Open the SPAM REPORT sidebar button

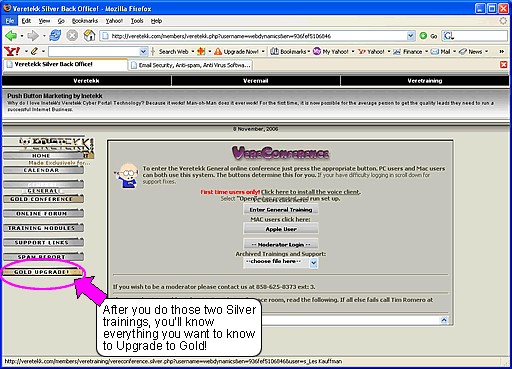[x=43, y=257]
